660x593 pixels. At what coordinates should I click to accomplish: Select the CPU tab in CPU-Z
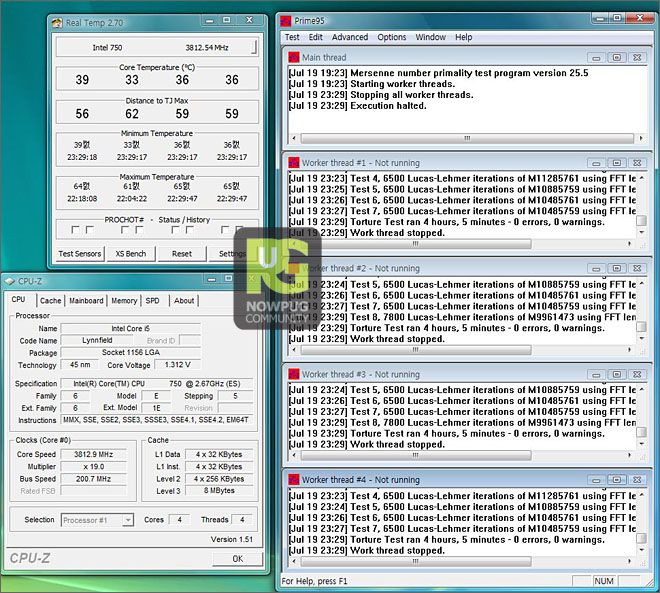[x=19, y=299]
